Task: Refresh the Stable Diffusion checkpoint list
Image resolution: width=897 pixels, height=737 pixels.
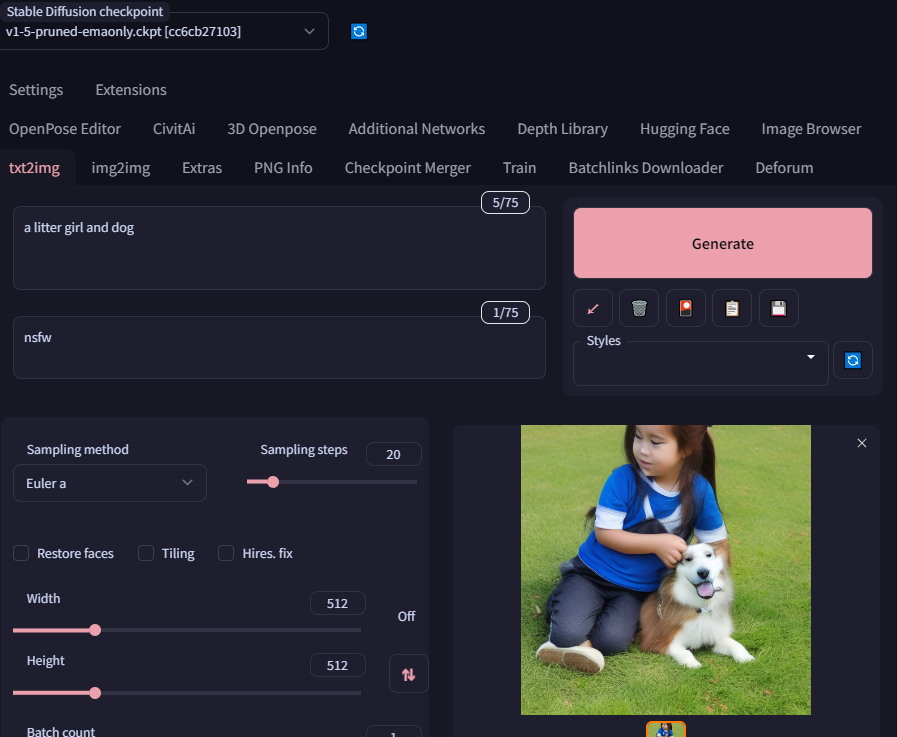Action: click(359, 31)
